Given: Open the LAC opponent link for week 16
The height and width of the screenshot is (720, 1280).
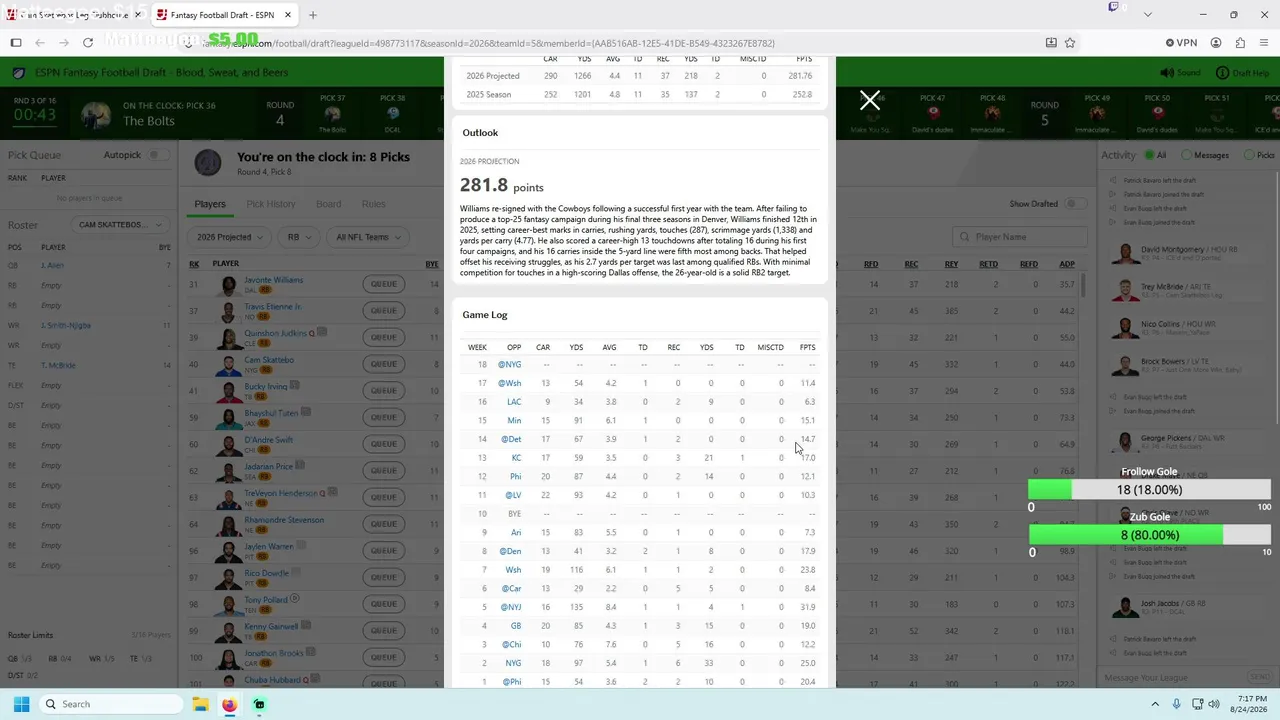Looking at the screenshot, I should point(514,402).
